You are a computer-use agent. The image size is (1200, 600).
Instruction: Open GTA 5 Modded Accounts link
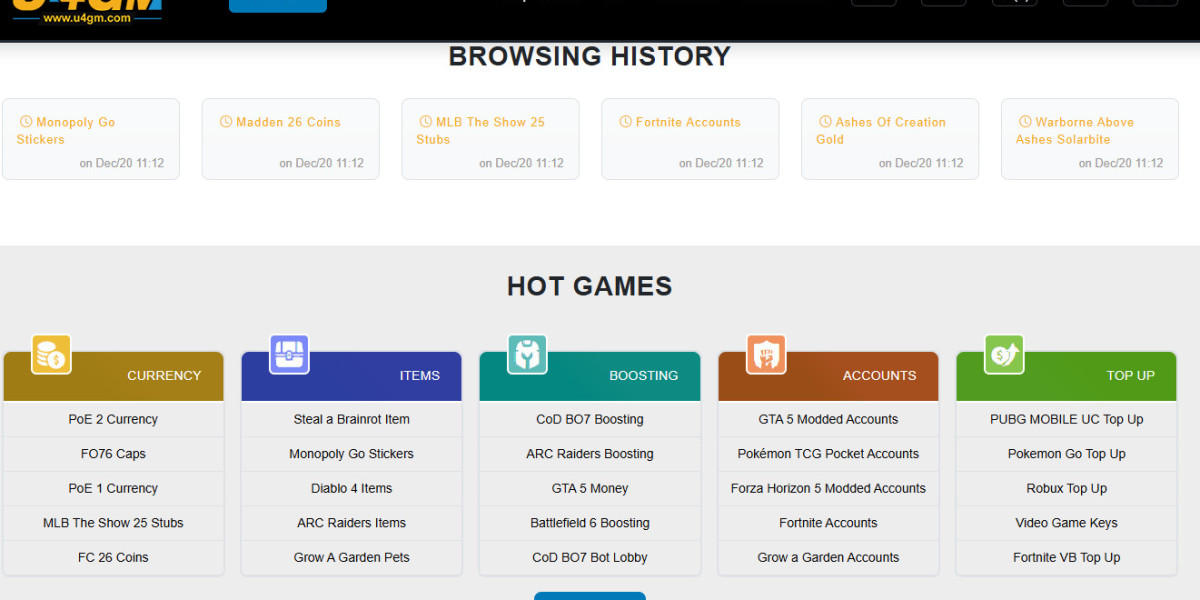pos(828,419)
